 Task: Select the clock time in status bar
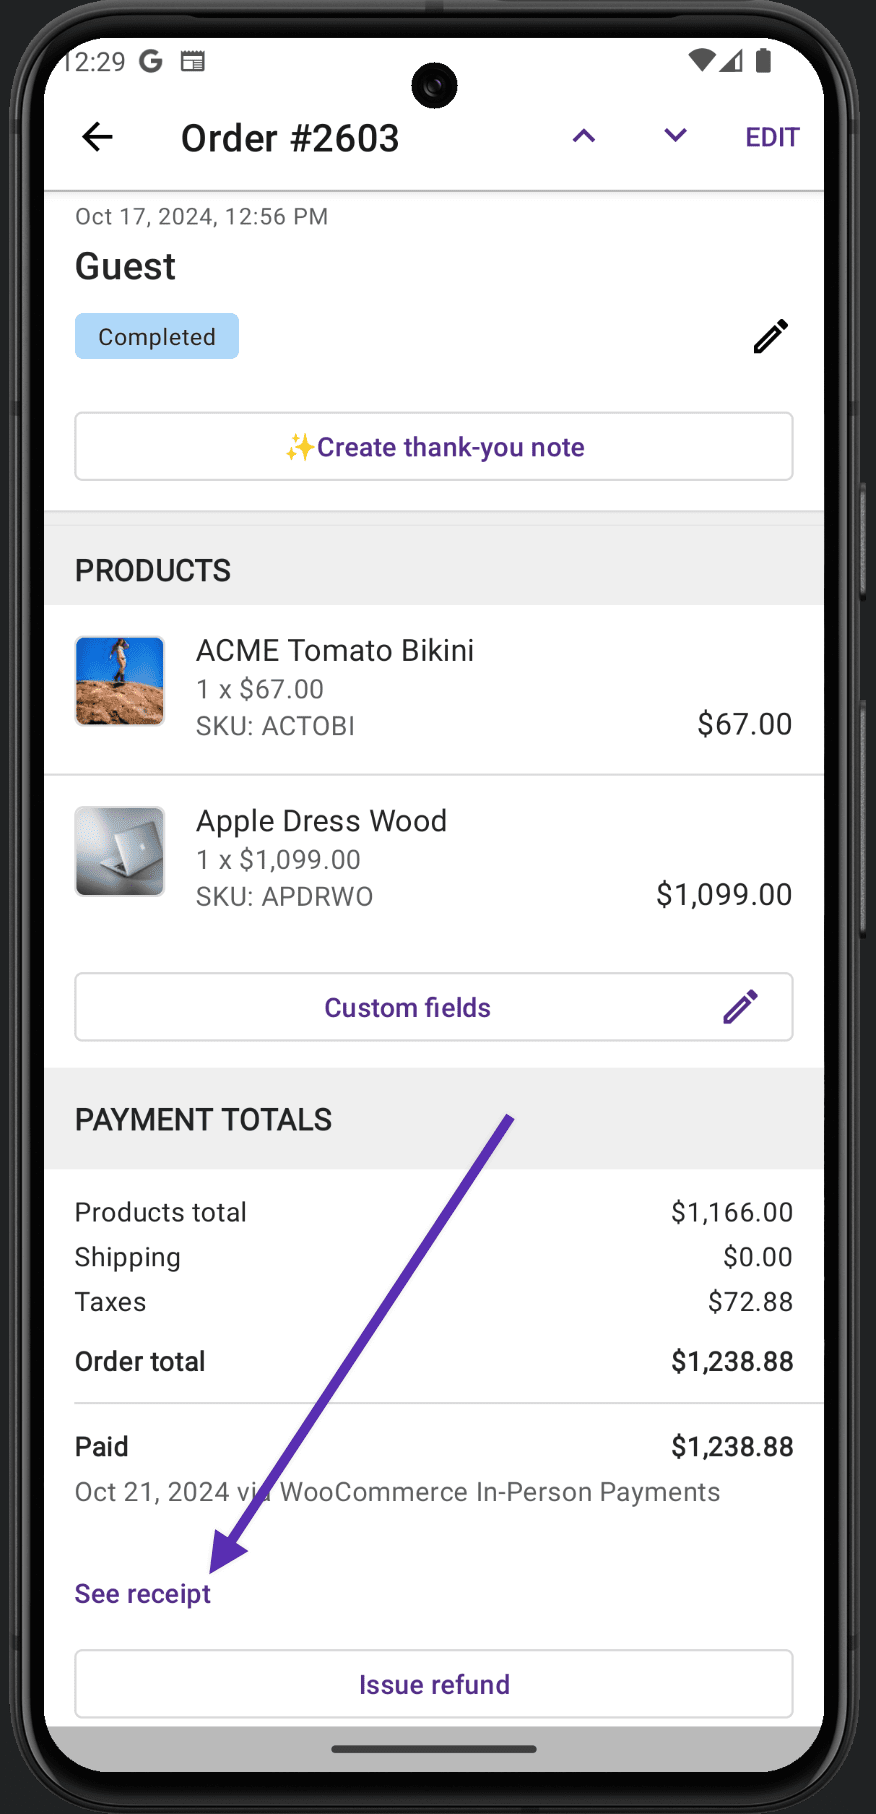[93, 61]
